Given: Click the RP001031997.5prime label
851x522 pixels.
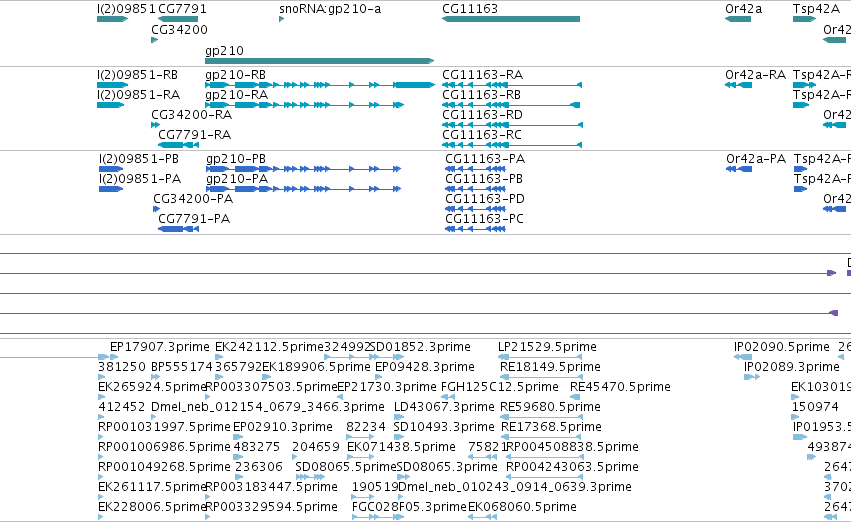Looking at the screenshot, I should 164,427.
